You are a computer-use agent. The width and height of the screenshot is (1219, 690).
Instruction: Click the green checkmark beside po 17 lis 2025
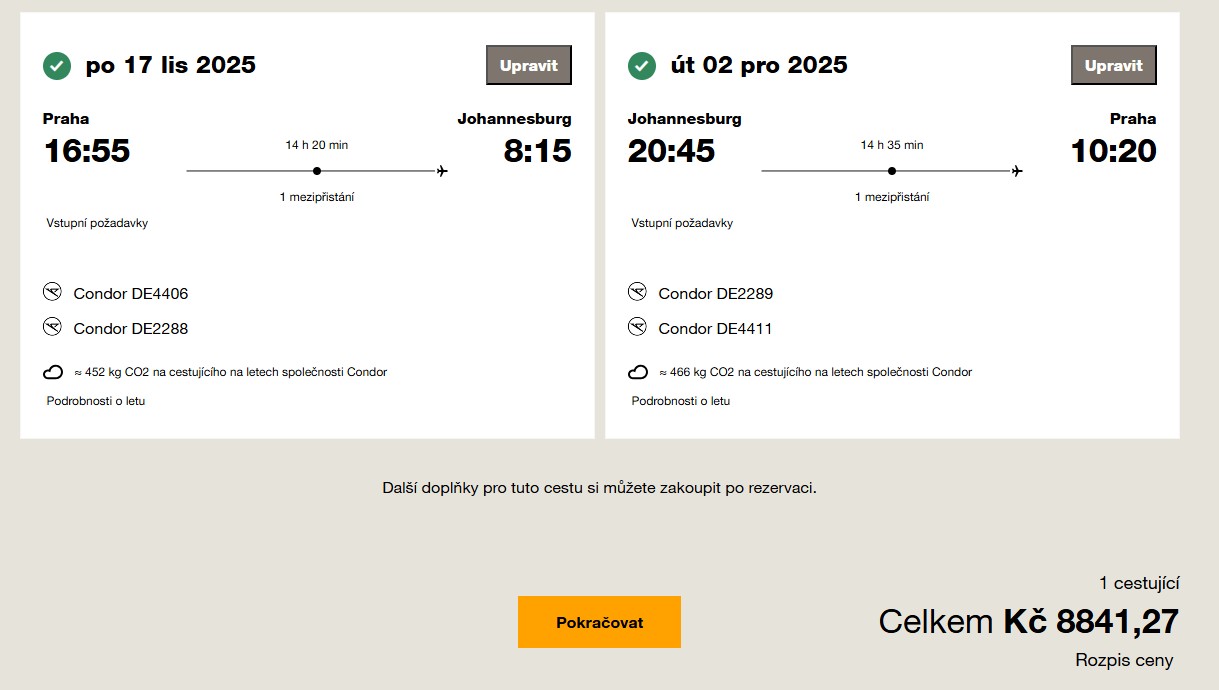(57, 66)
